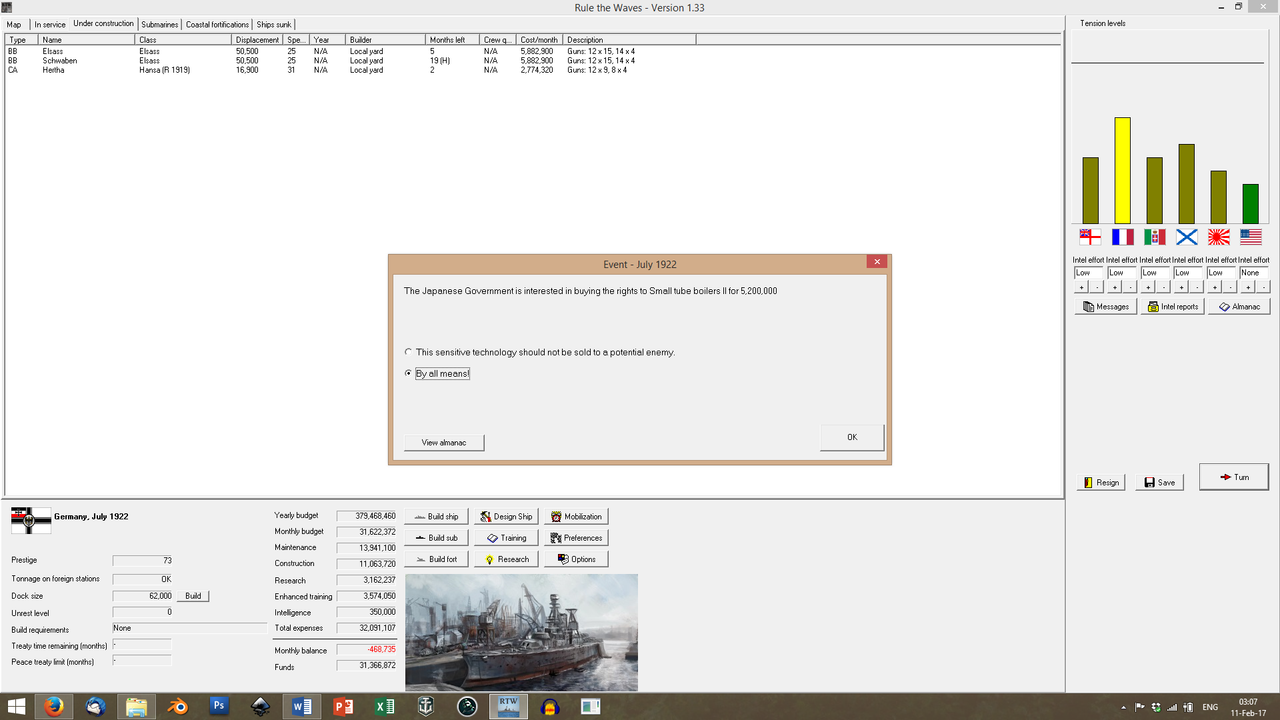Click Build fort button
The height and width of the screenshot is (720, 1280).
coord(436,559)
